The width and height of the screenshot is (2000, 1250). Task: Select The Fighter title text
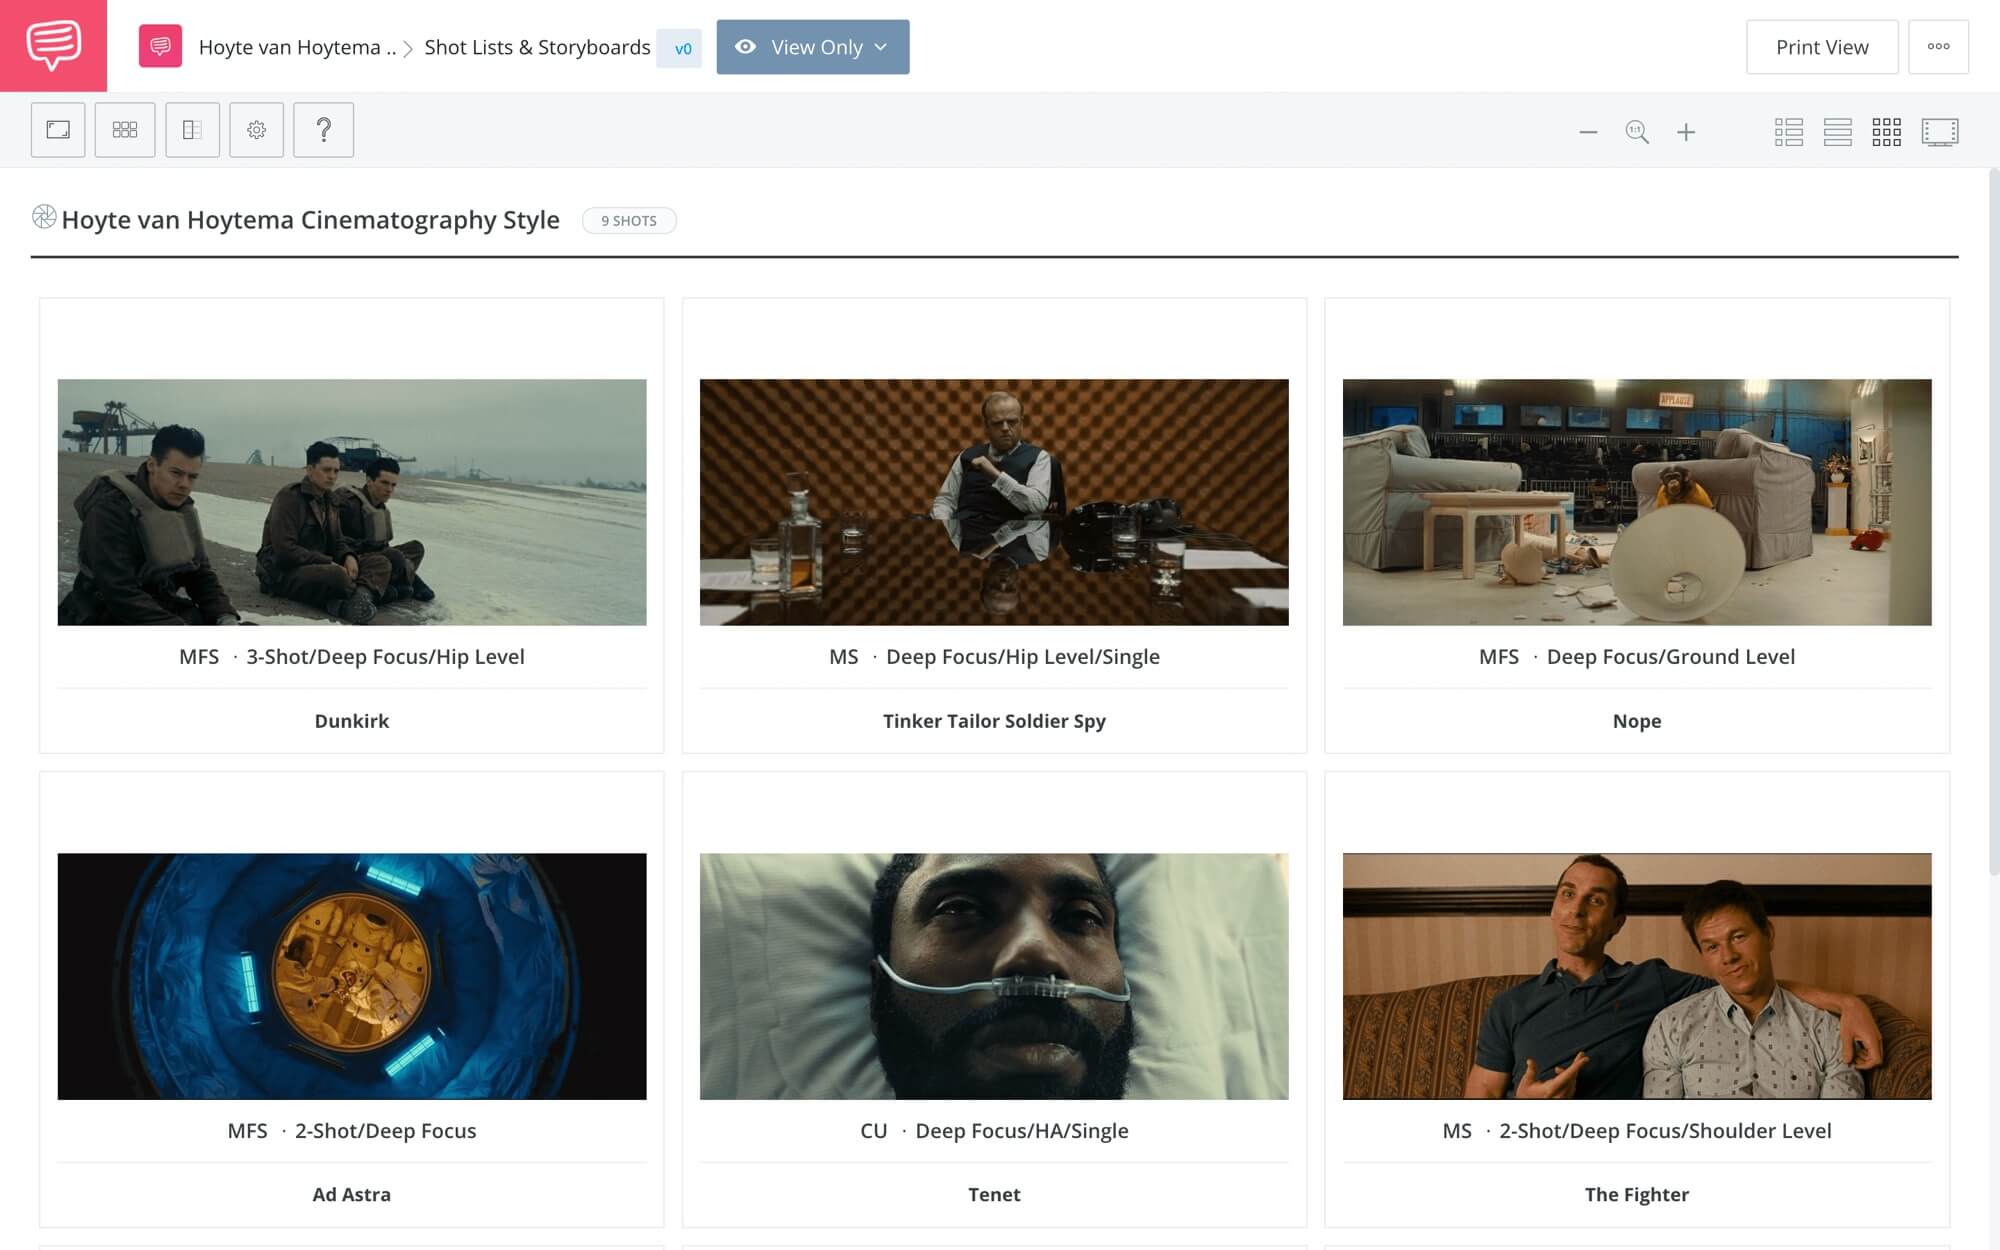click(x=1637, y=1194)
